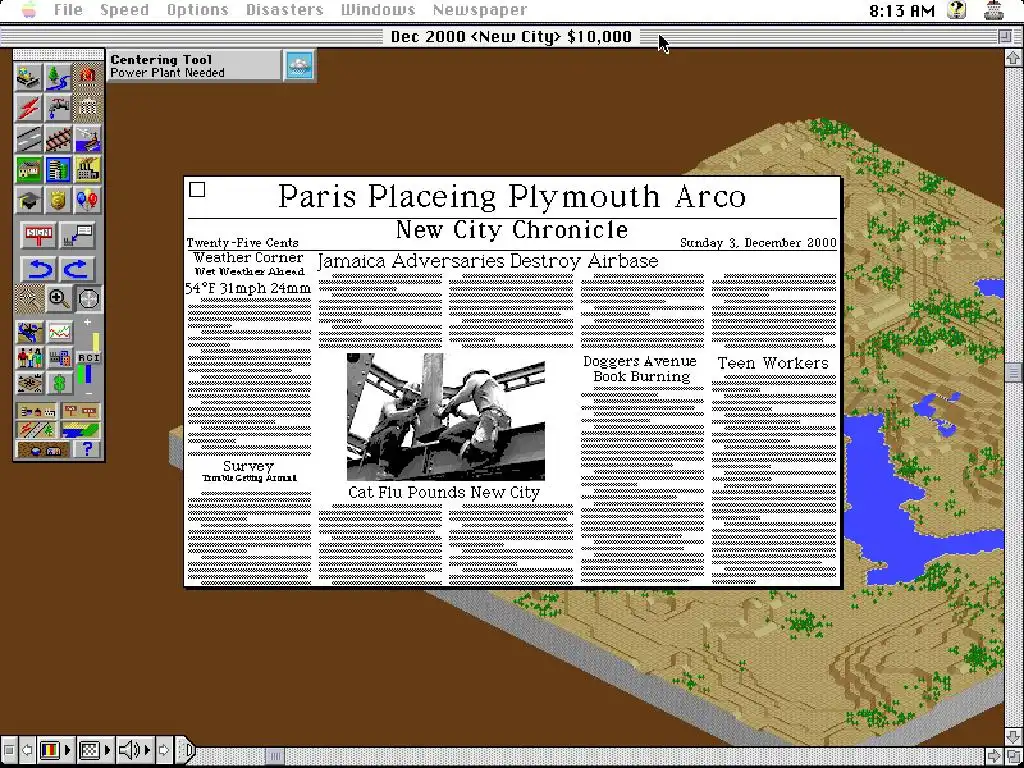The height and width of the screenshot is (768, 1024).
Task: Open the Windows menu
Action: [x=378, y=10]
